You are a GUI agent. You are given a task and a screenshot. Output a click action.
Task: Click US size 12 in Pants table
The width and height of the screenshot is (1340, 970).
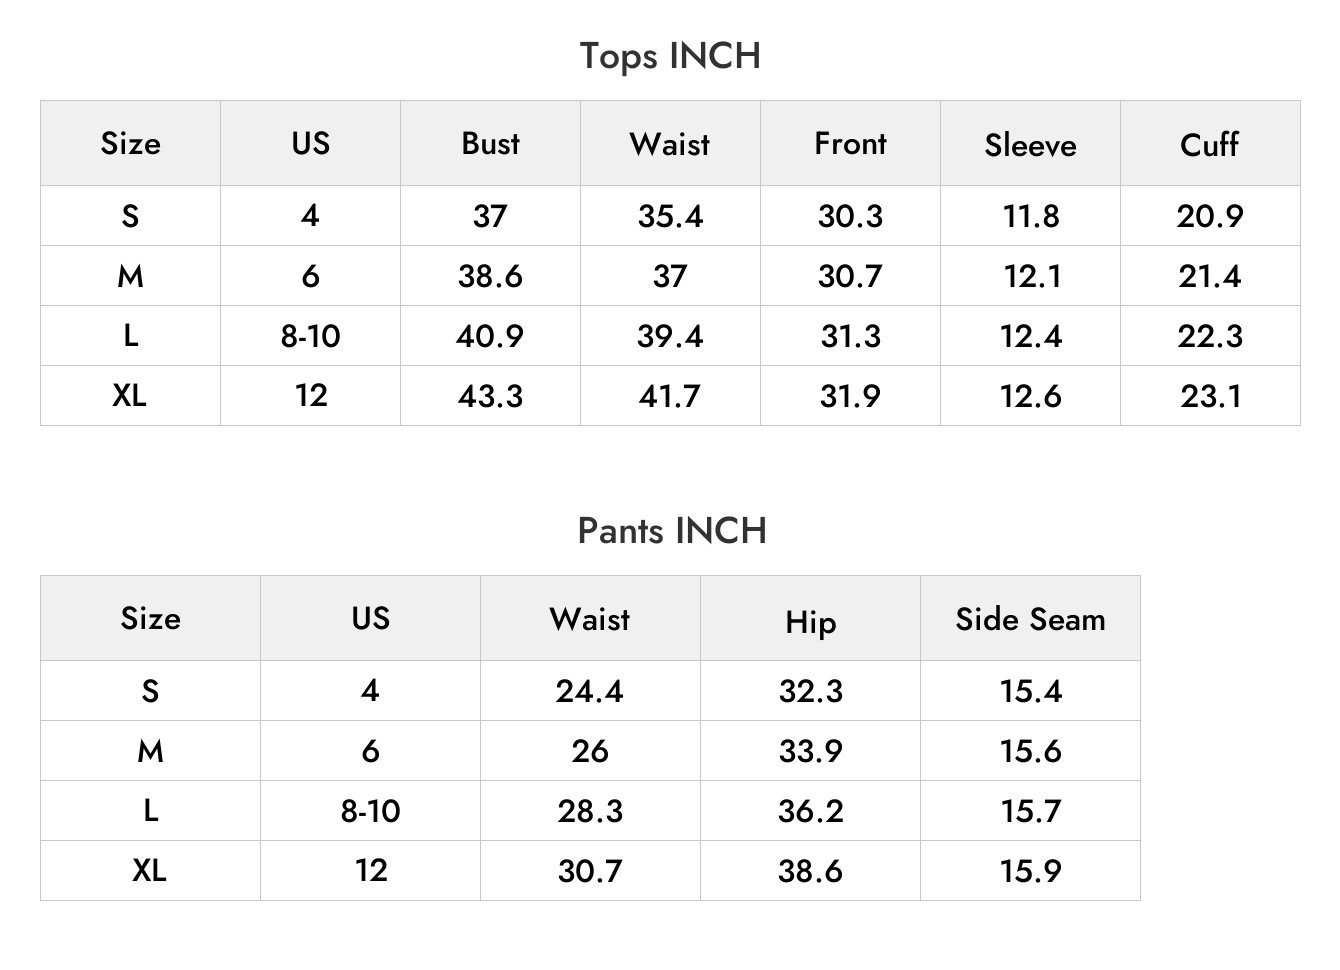coord(371,870)
